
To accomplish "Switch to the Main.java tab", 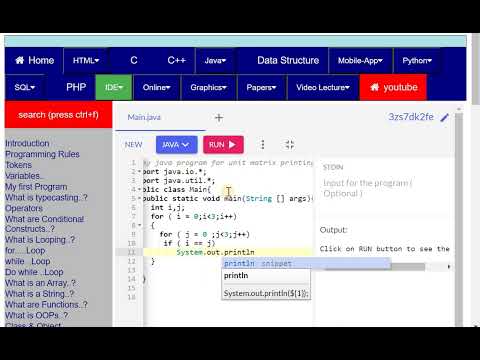I will point(144,117).
